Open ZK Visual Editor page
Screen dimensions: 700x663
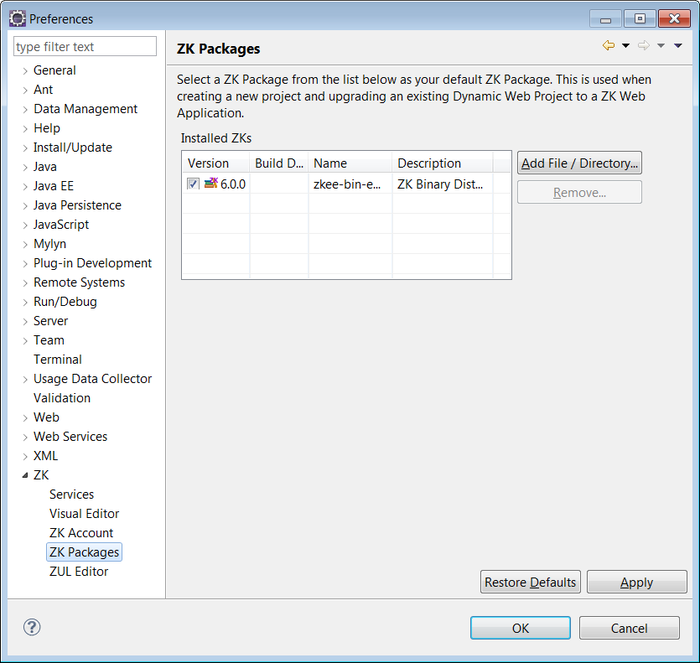click(x=84, y=513)
